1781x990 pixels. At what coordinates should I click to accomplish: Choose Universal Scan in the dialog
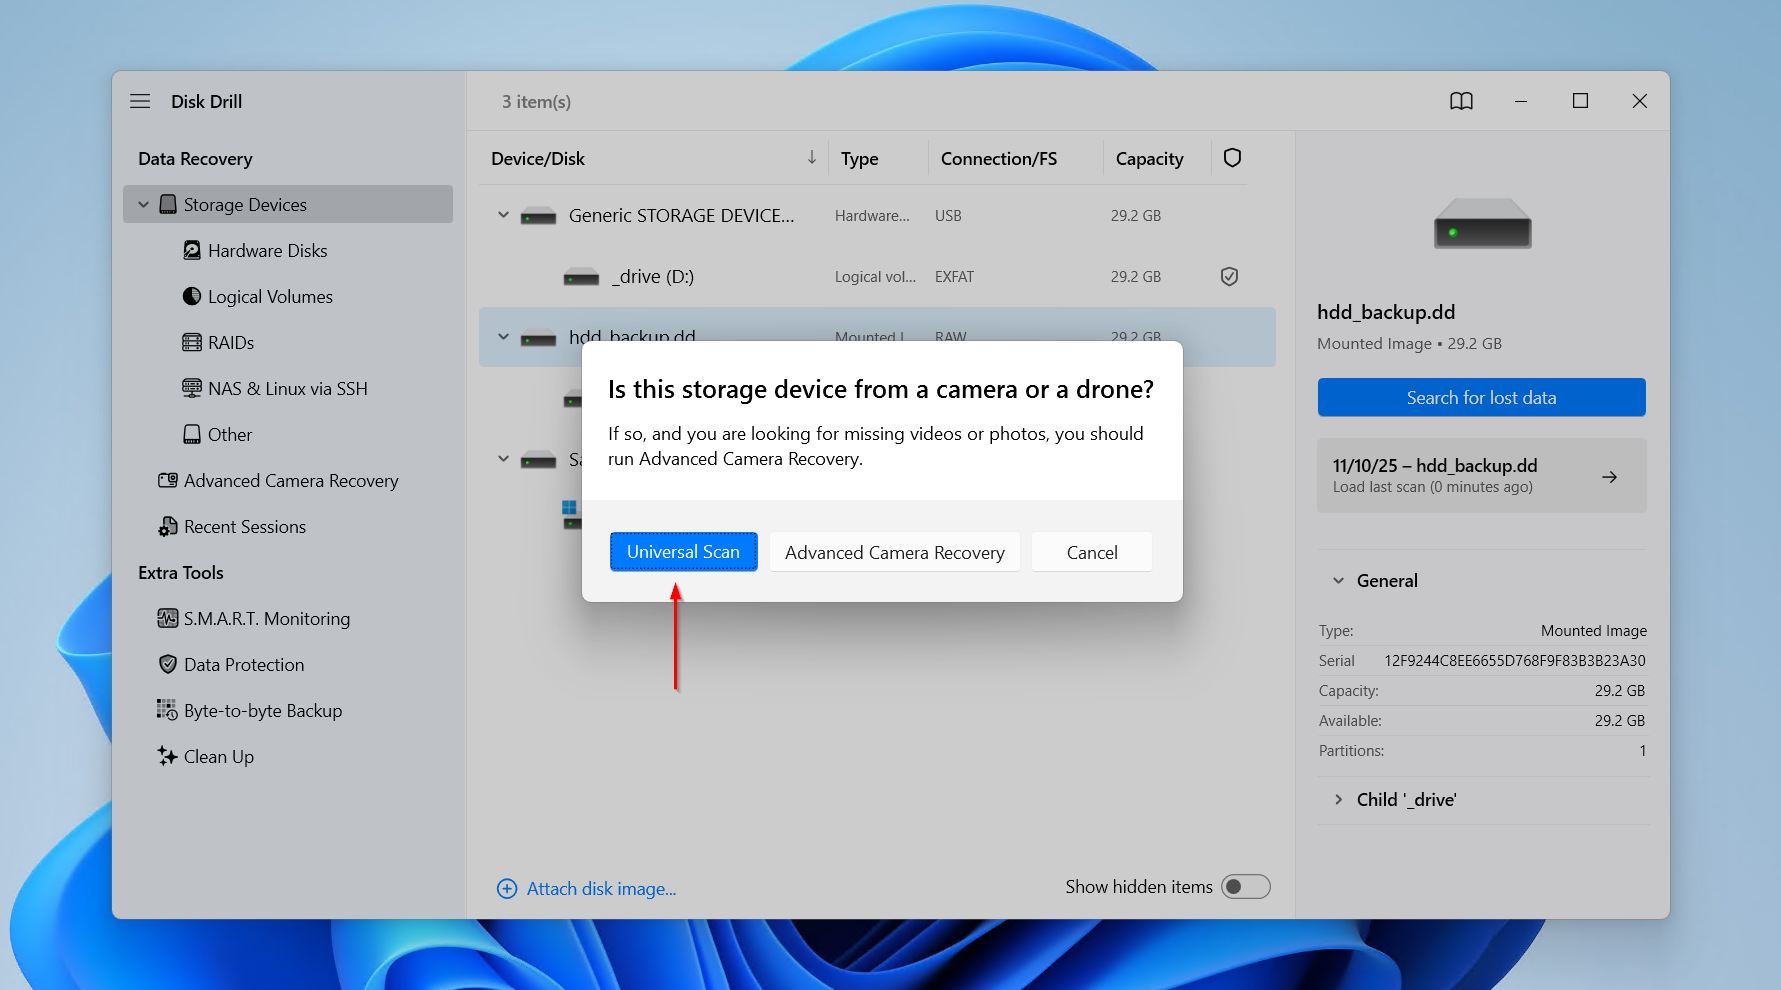pyautogui.click(x=683, y=552)
